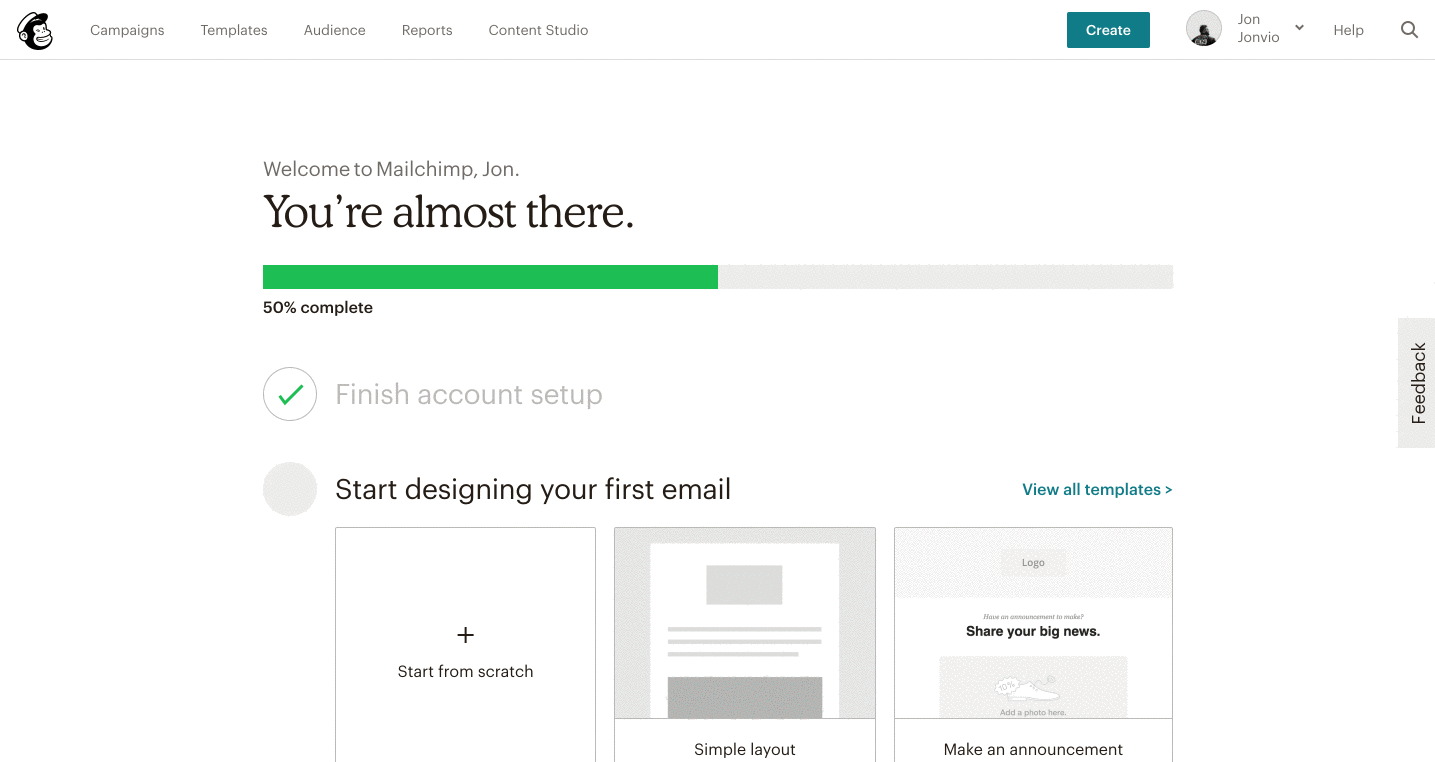The width and height of the screenshot is (1435, 762).
Task: Open the search magnifier icon
Action: click(x=1409, y=30)
